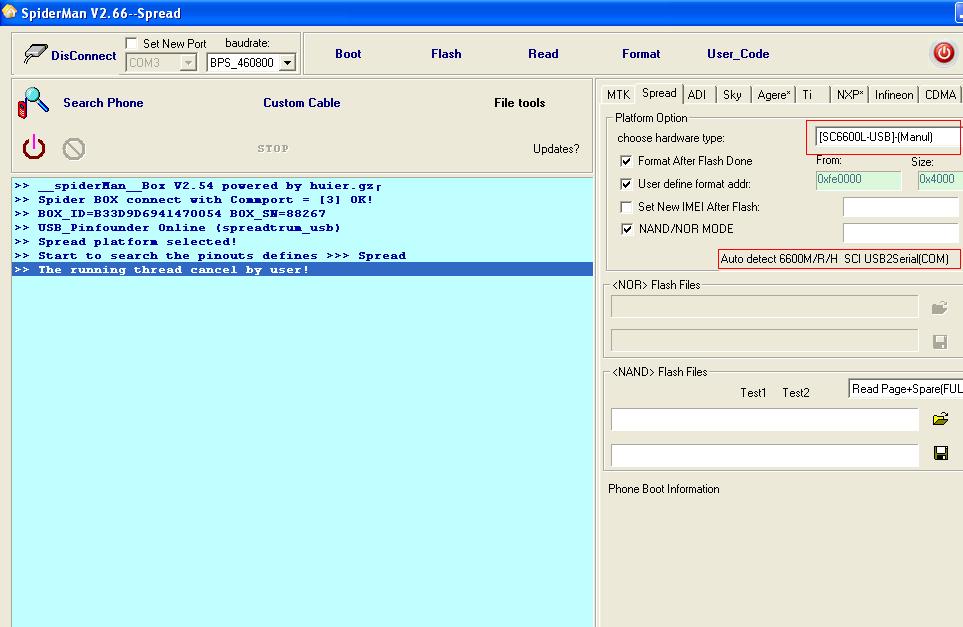This screenshot has height=627, width=963.
Task: Click the dark red power icon below Search Phone
Action: 34,148
